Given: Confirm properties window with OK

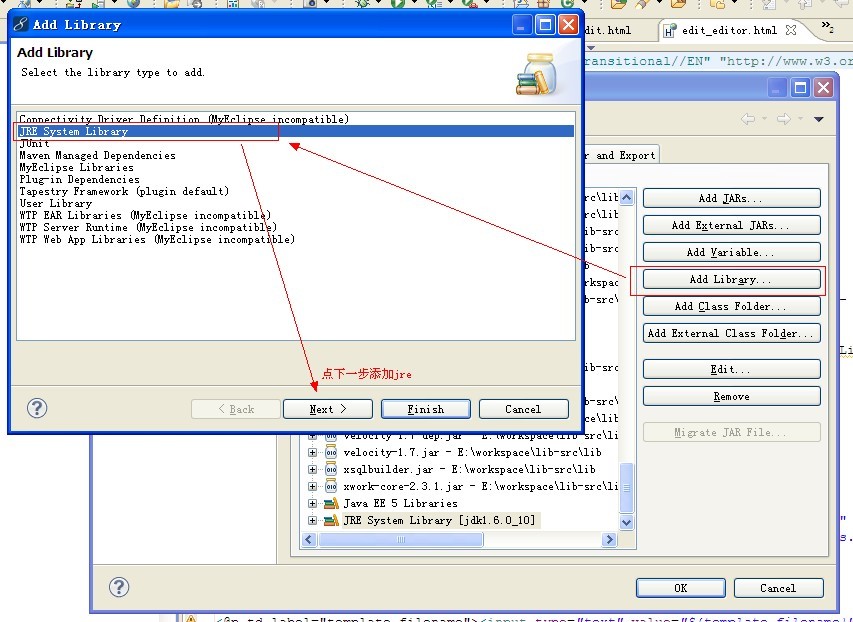Looking at the screenshot, I should click(681, 588).
